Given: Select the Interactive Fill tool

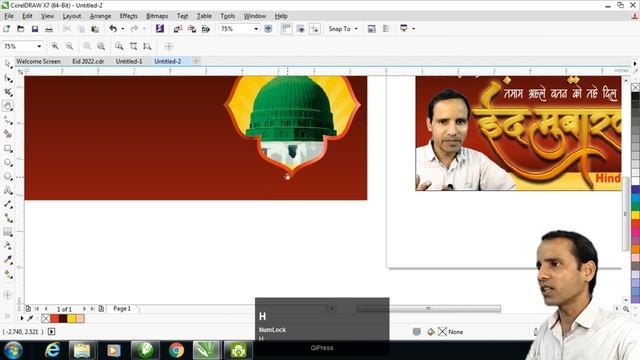Looking at the screenshot, I should tap(8, 274).
